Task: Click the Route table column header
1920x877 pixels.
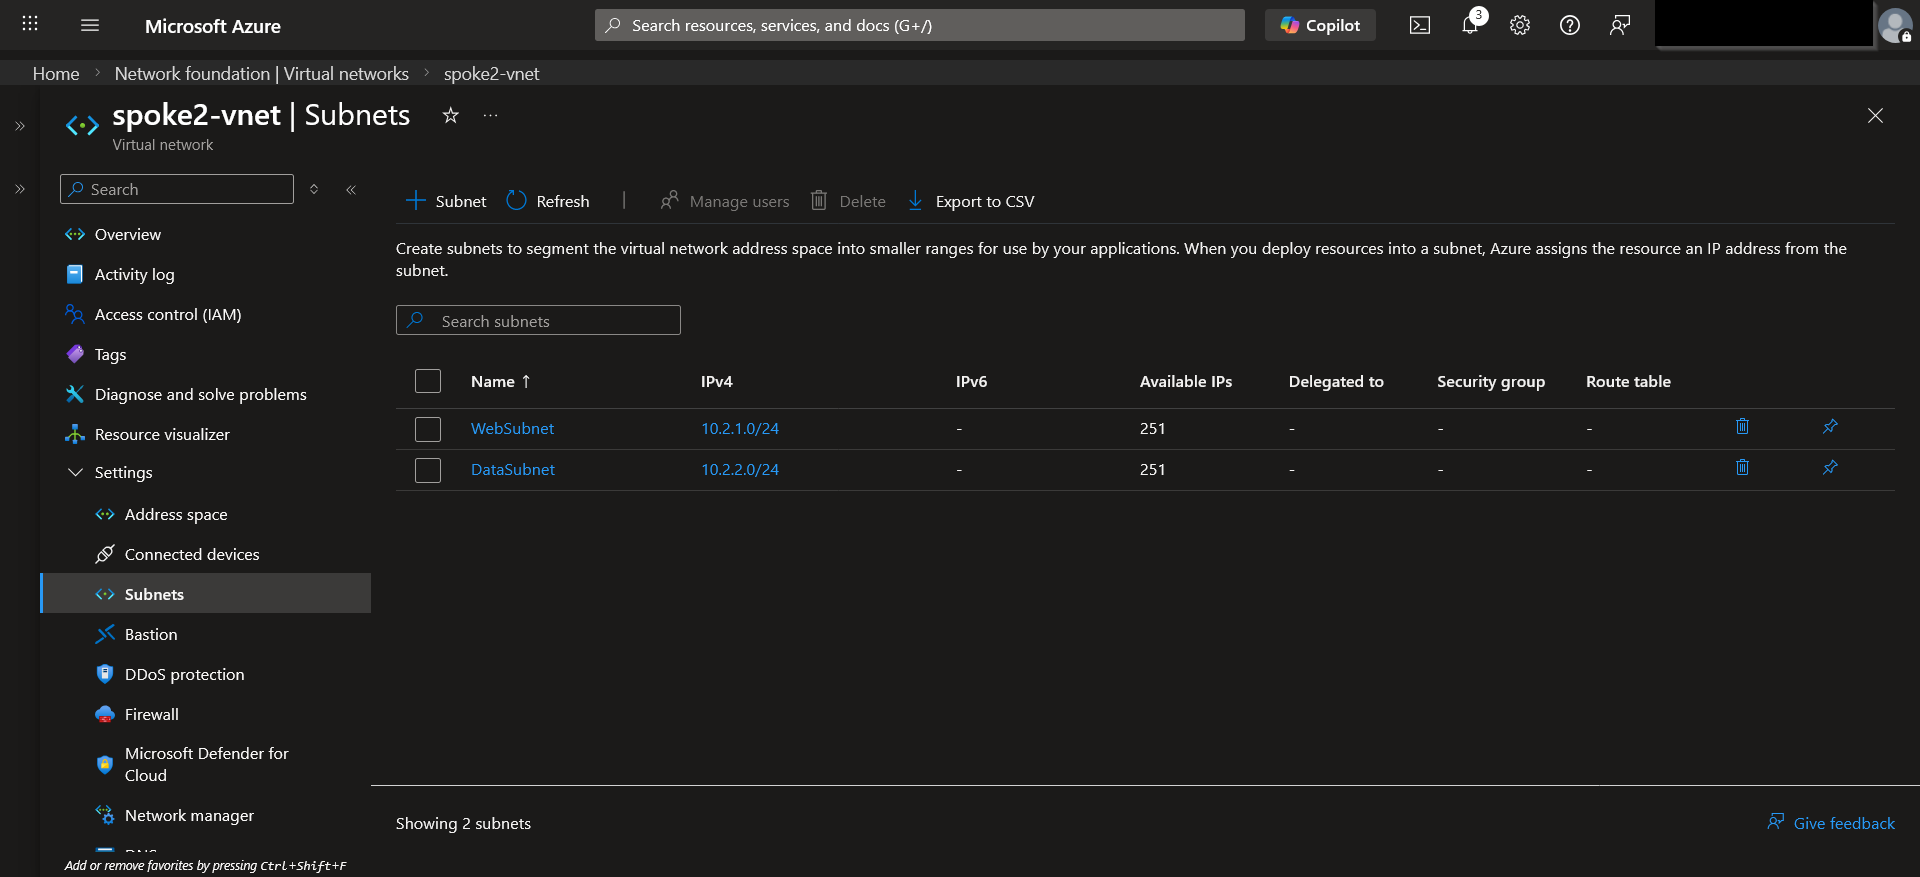Action: [x=1628, y=381]
